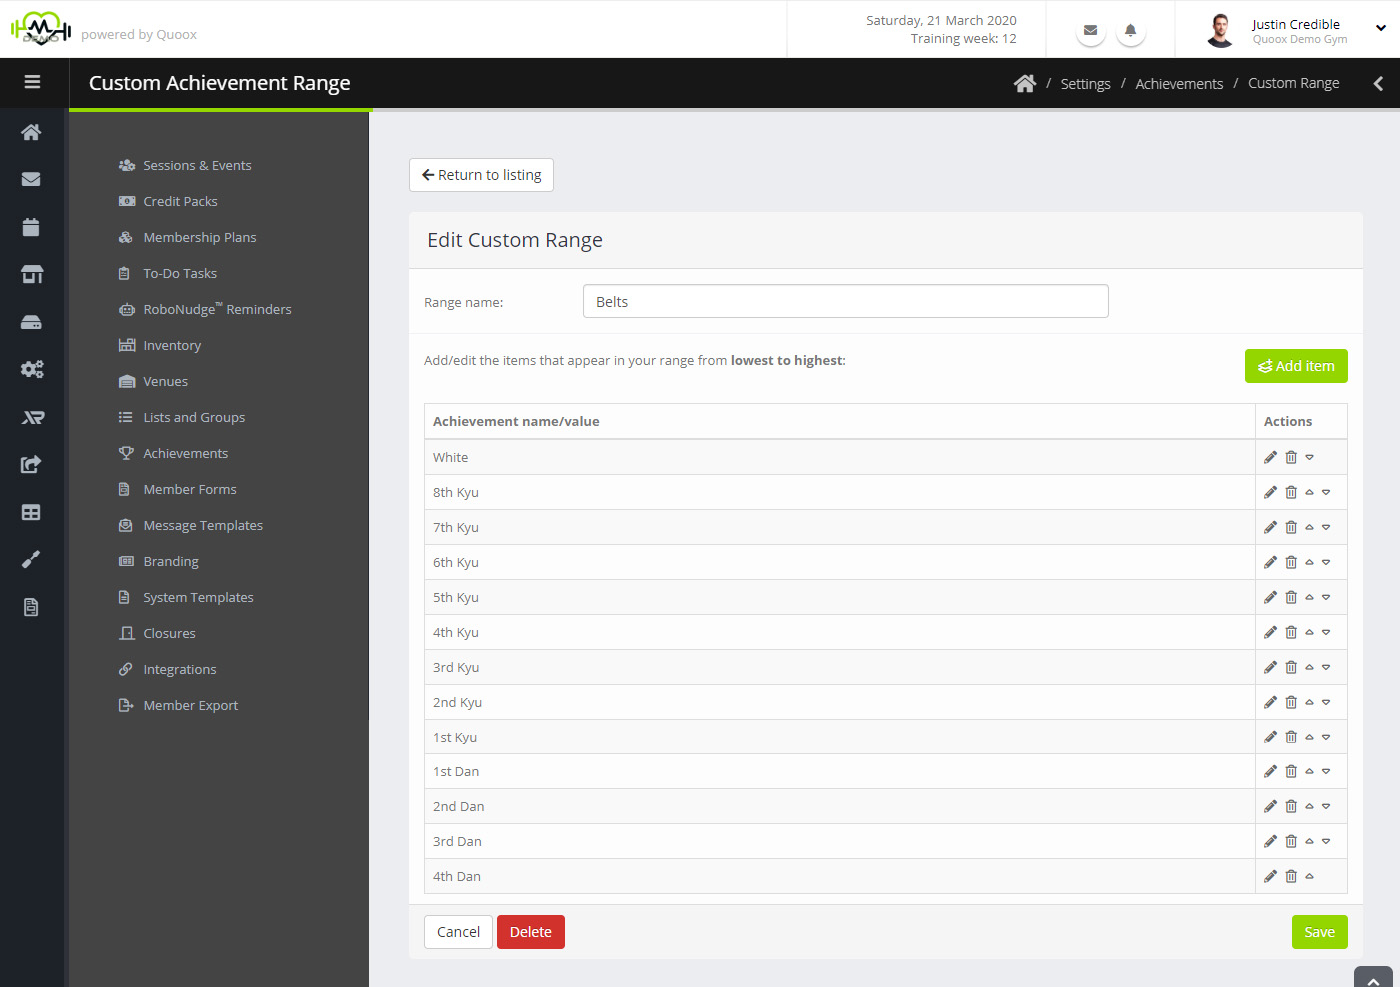Move 4th Dan up in the list
This screenshot has height=987, width=1400.
[1309, 876]
